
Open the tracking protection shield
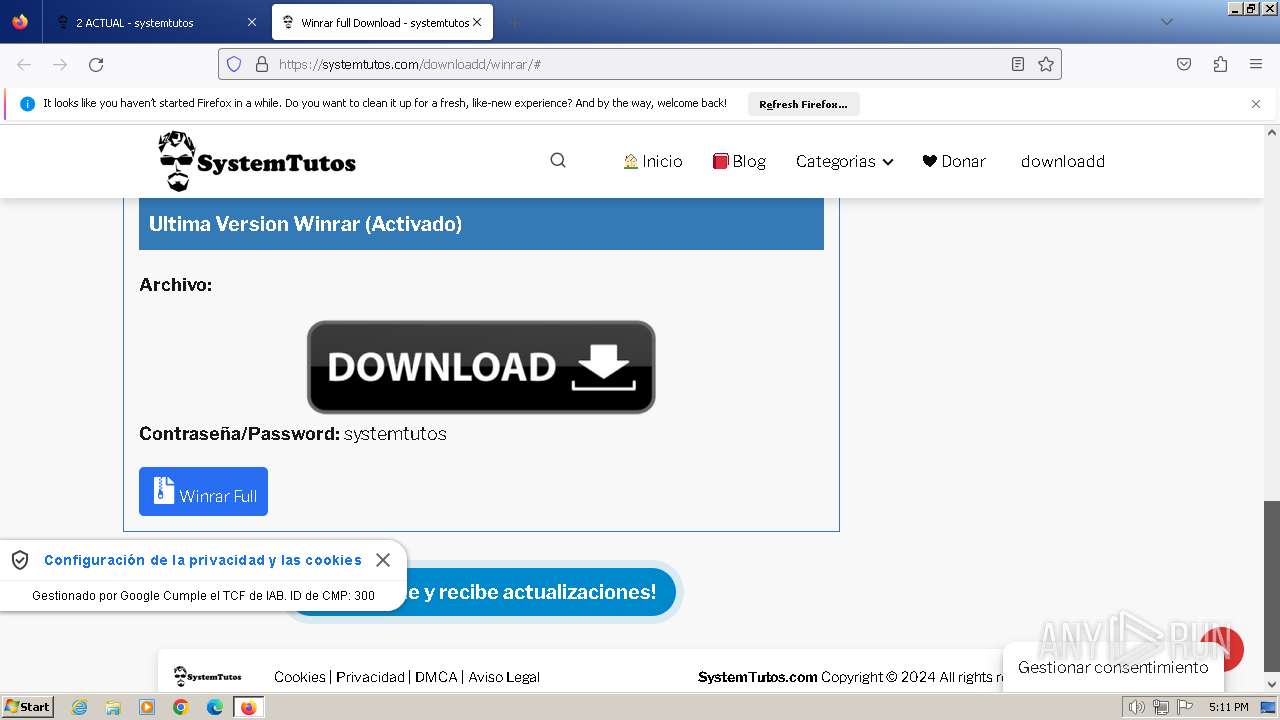pyautogui.click(x=234, y=64)
